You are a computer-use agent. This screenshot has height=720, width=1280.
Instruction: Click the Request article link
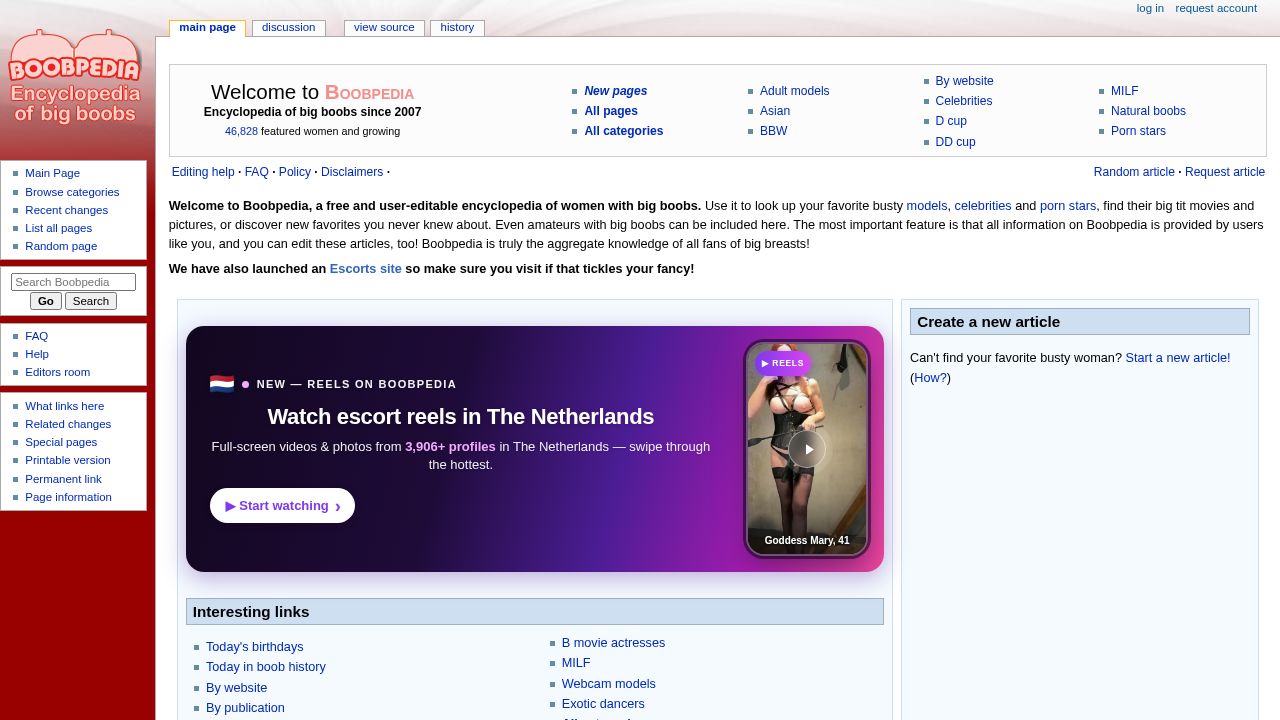(x=1225, y=172)
